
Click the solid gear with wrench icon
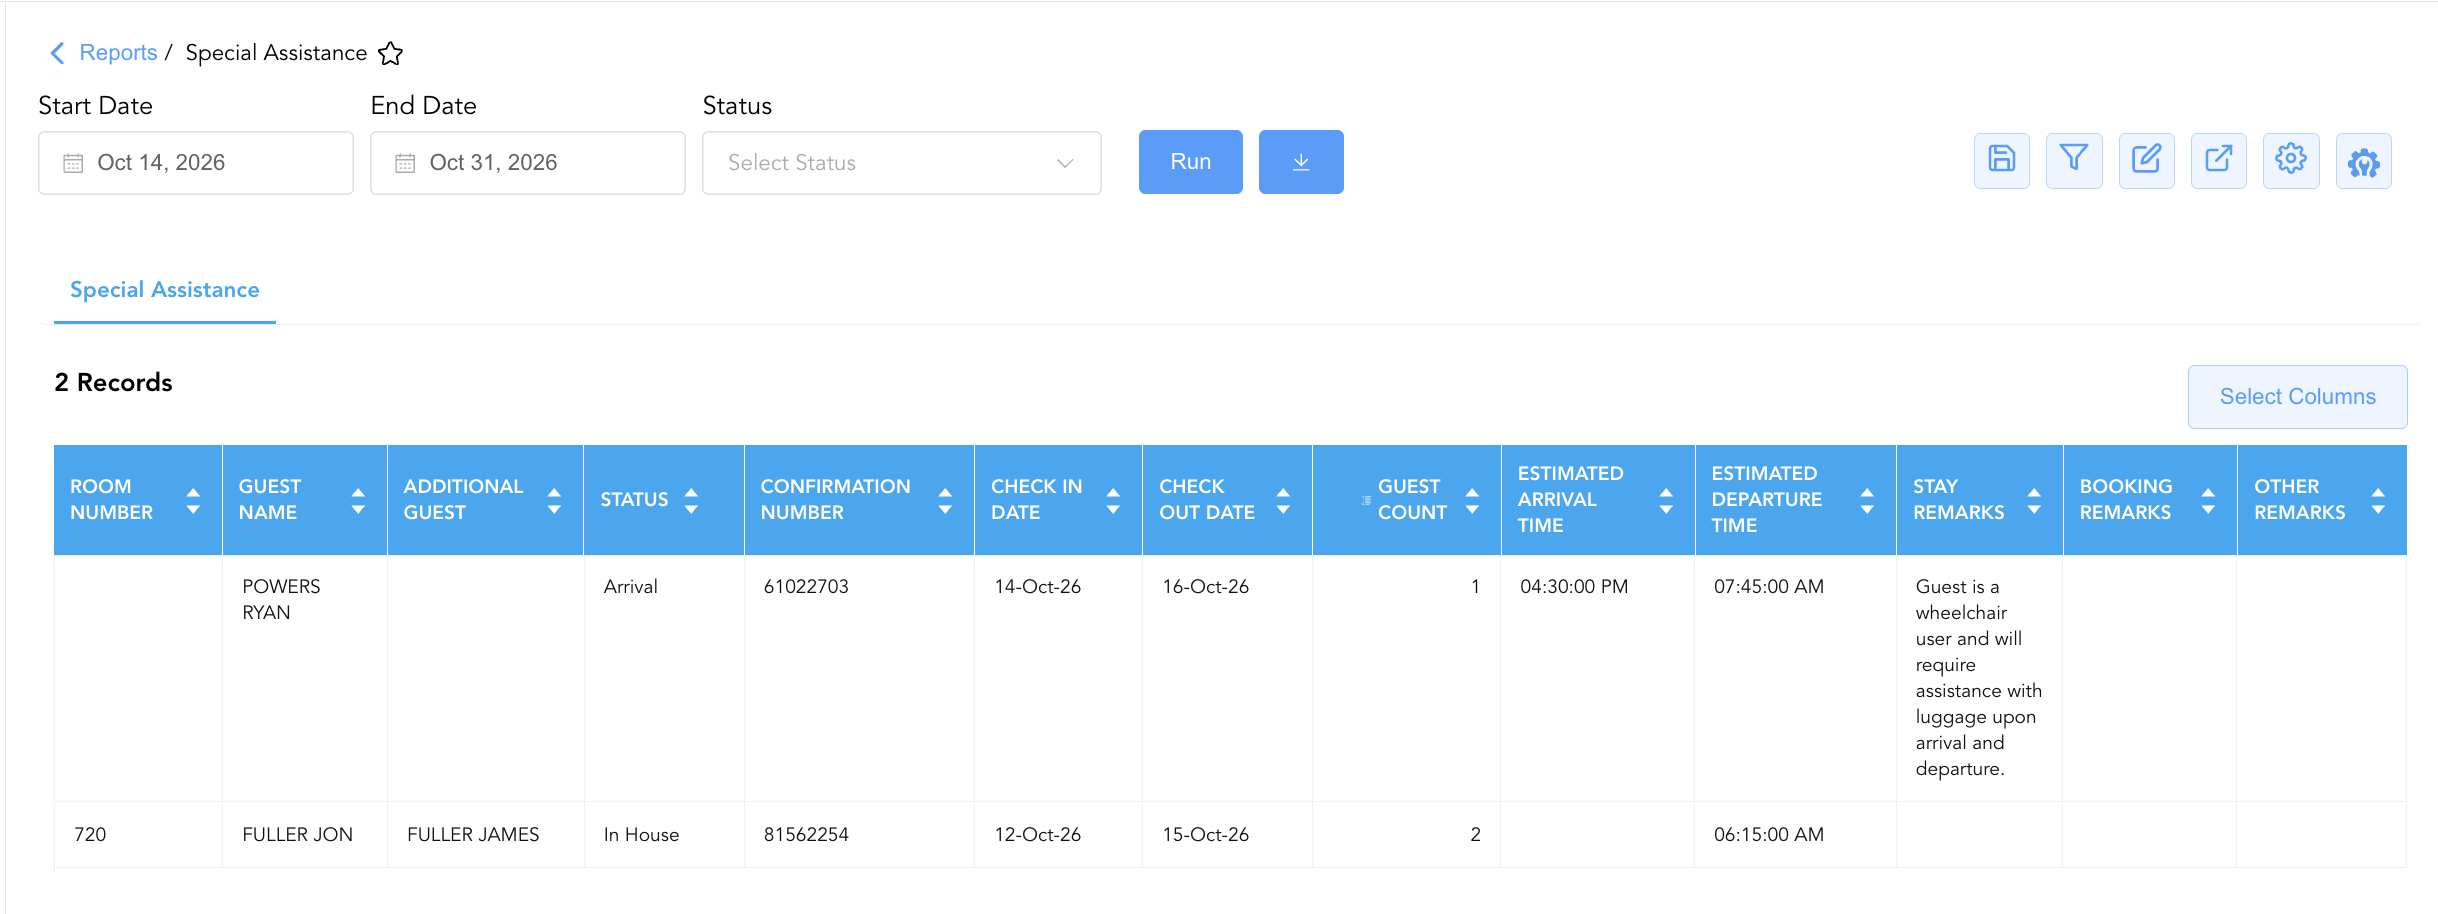(2364, 160)
